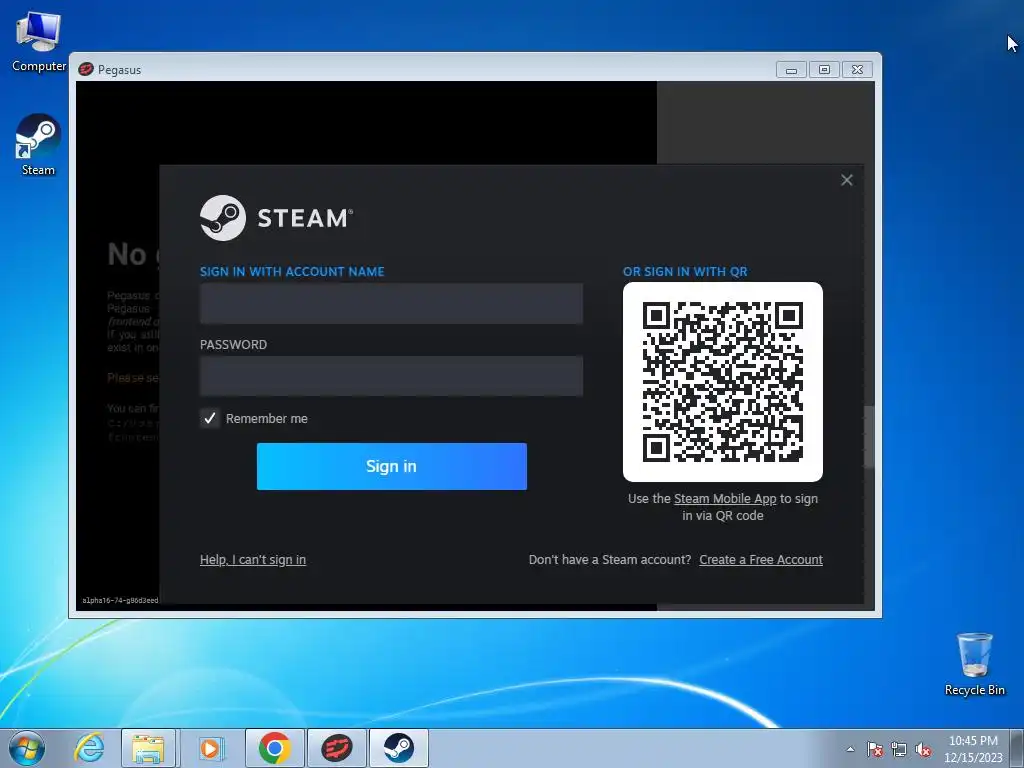Switch to Pegasus in the taskbar
This screenshot has height=768, width=1024.
point(336,748)
